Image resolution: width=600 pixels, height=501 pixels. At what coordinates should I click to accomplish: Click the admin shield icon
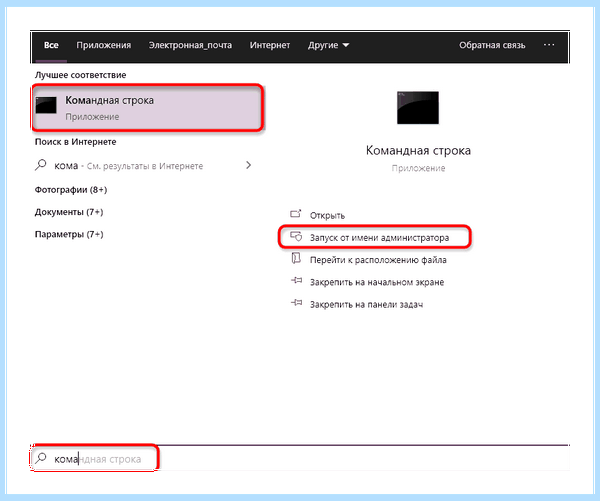[x=296, y=236]
